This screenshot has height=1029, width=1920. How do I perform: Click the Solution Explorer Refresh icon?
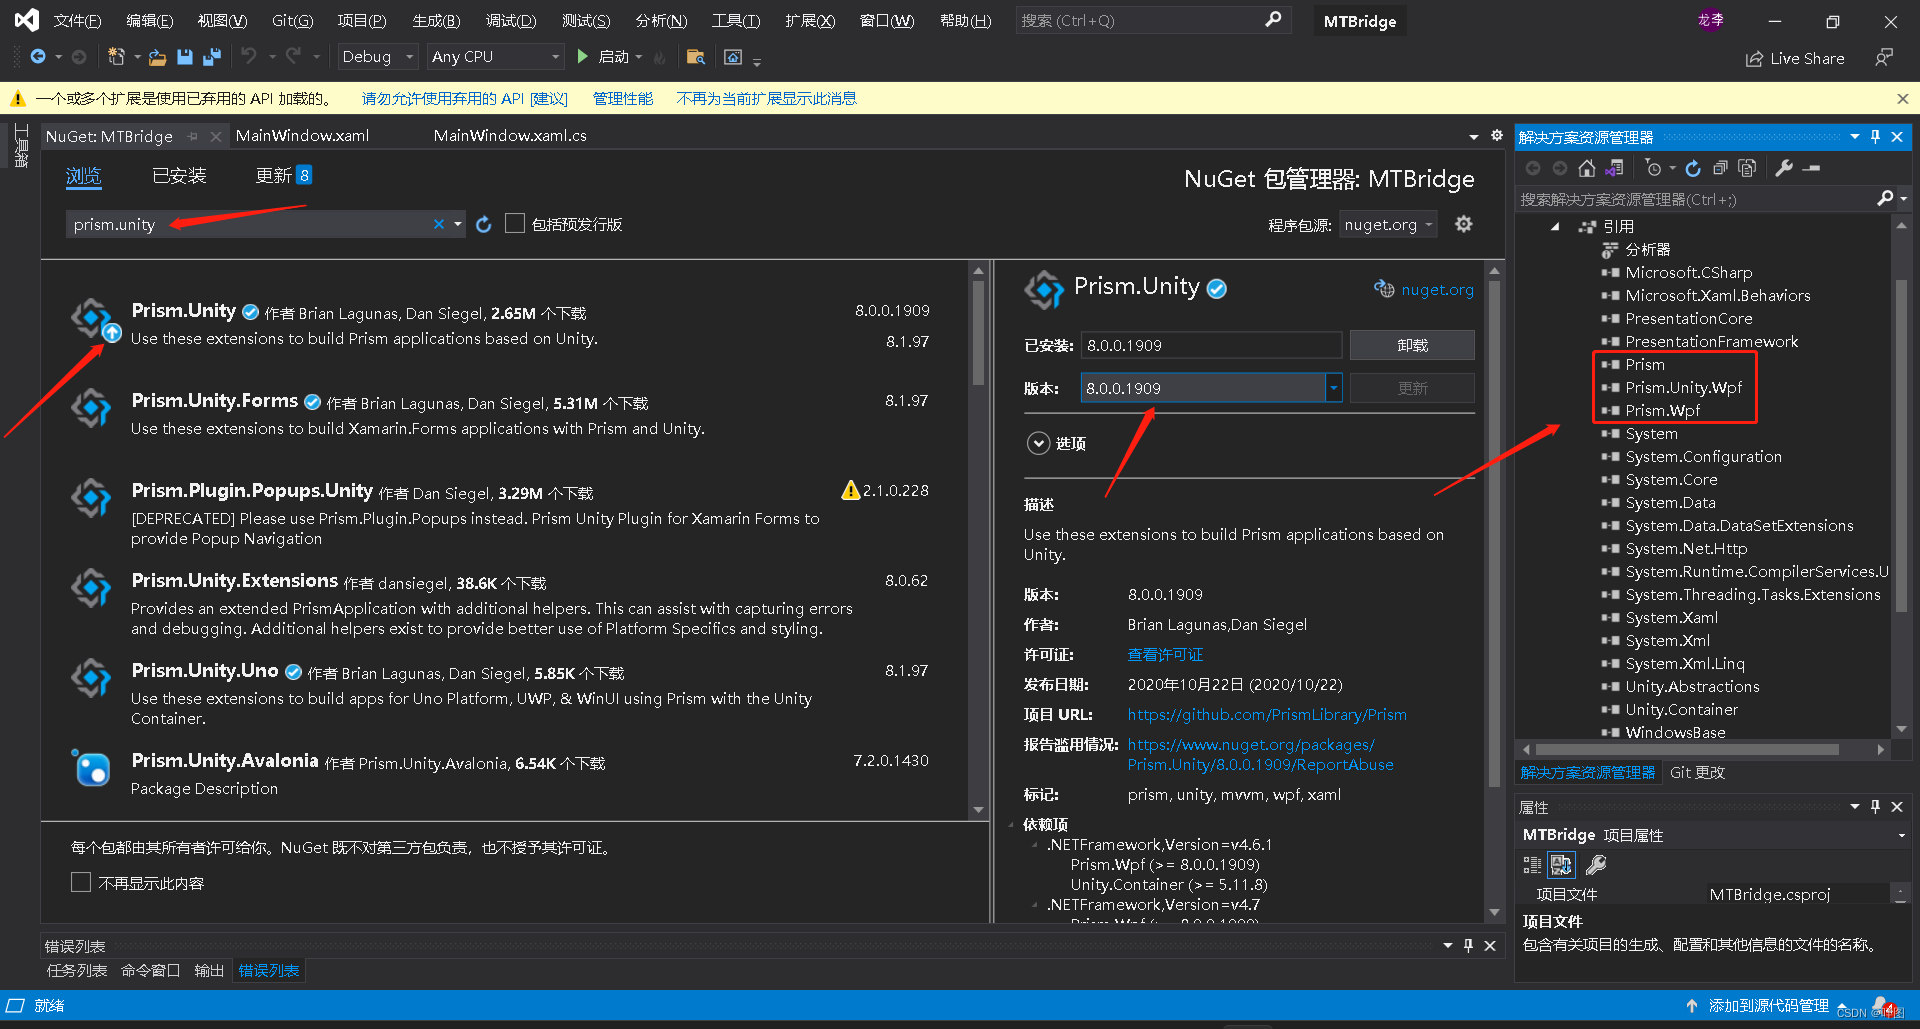[1693, 168]
